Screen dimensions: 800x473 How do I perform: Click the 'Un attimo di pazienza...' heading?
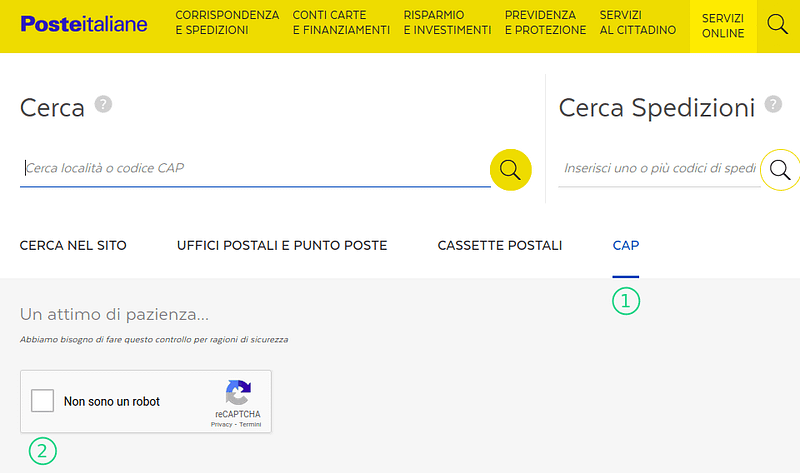click(114, 315)
